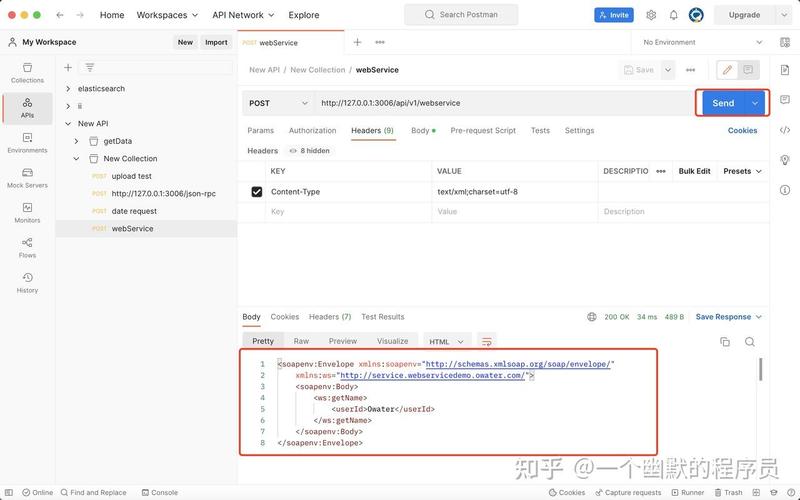Copy the response body
800x500 pixels.
(x=724, y=342)
